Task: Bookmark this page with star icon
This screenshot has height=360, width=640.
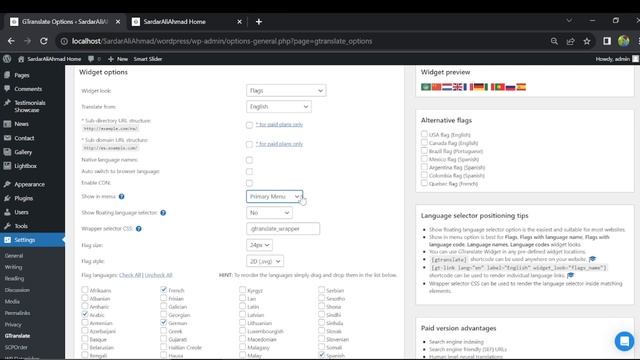Action: click(587, 41)
